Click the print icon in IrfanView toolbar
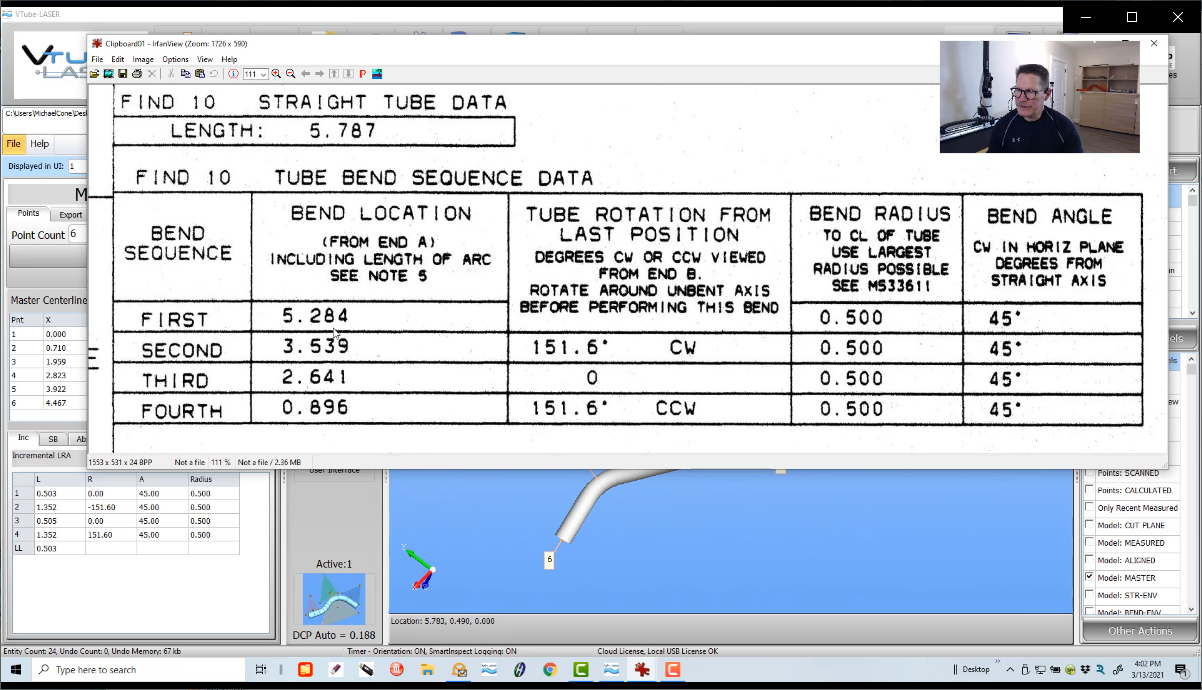The width and height of the screenshot is (1202, 690). (x=137, y=74)
